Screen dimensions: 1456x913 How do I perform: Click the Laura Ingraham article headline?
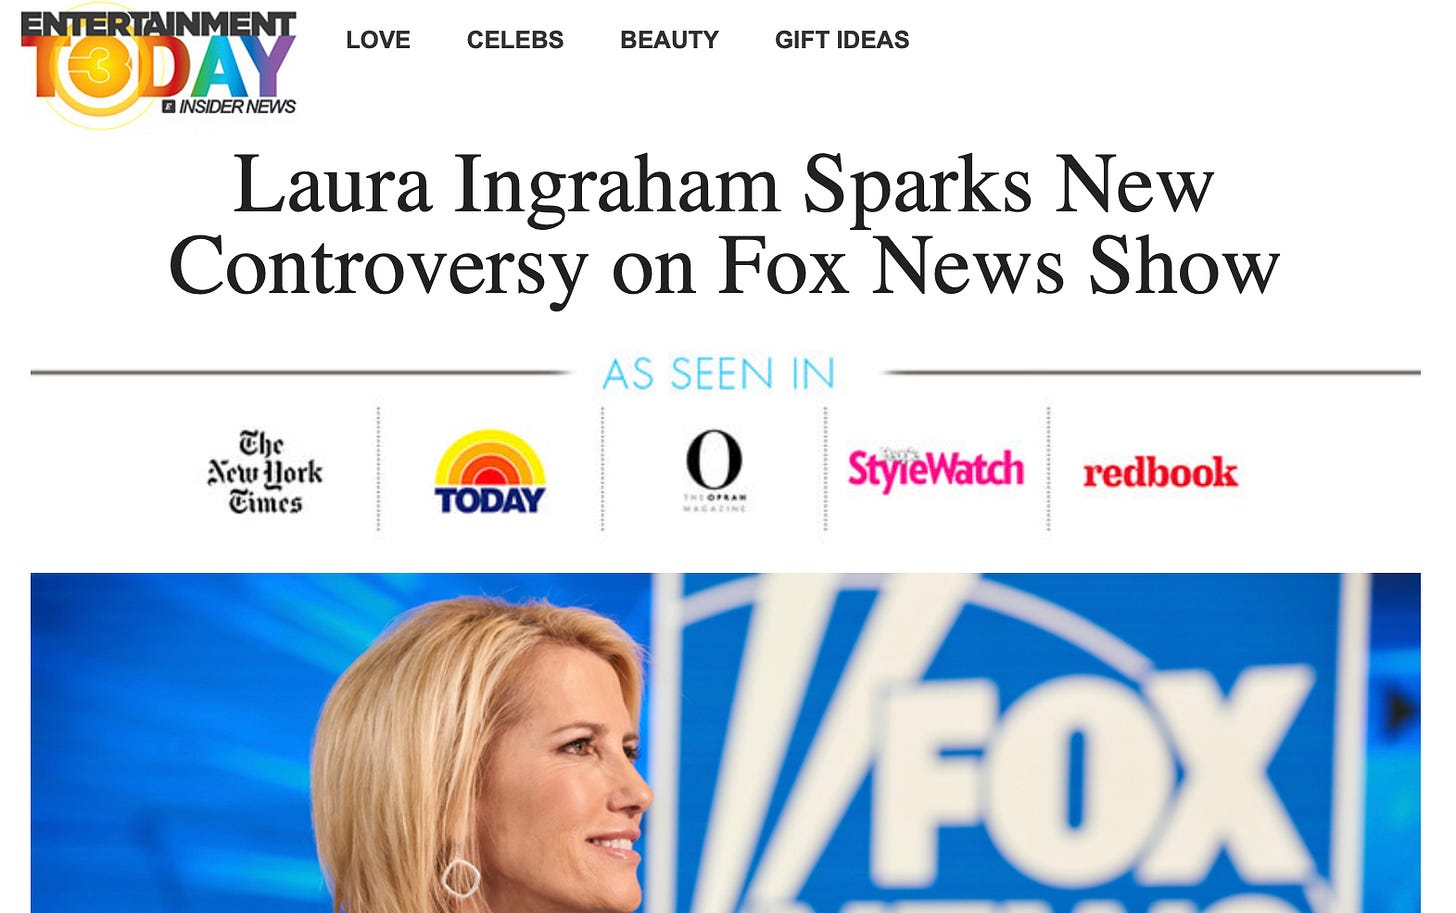click(x=724, y=225)
